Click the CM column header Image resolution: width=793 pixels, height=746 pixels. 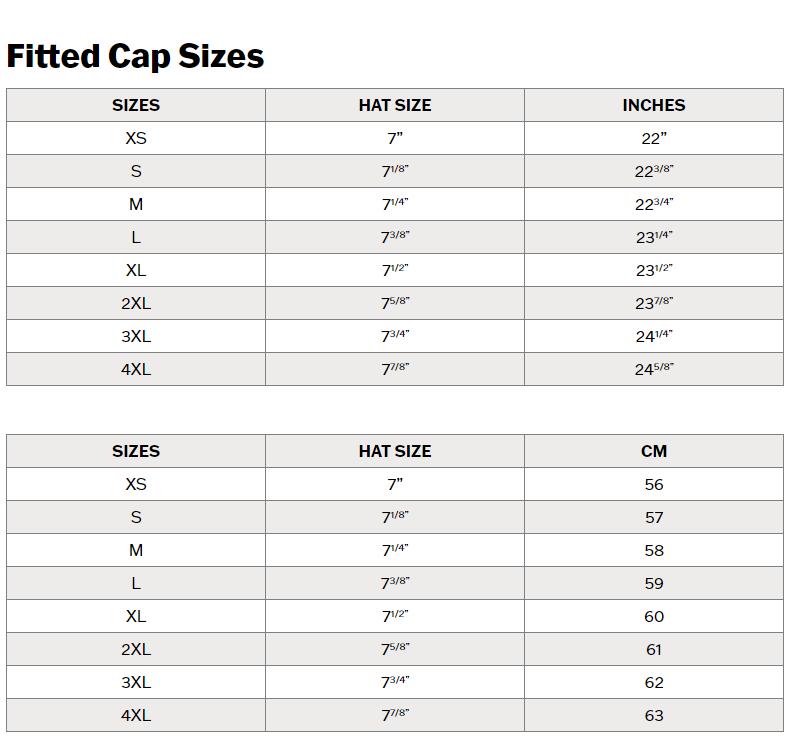tap(654, 451)
